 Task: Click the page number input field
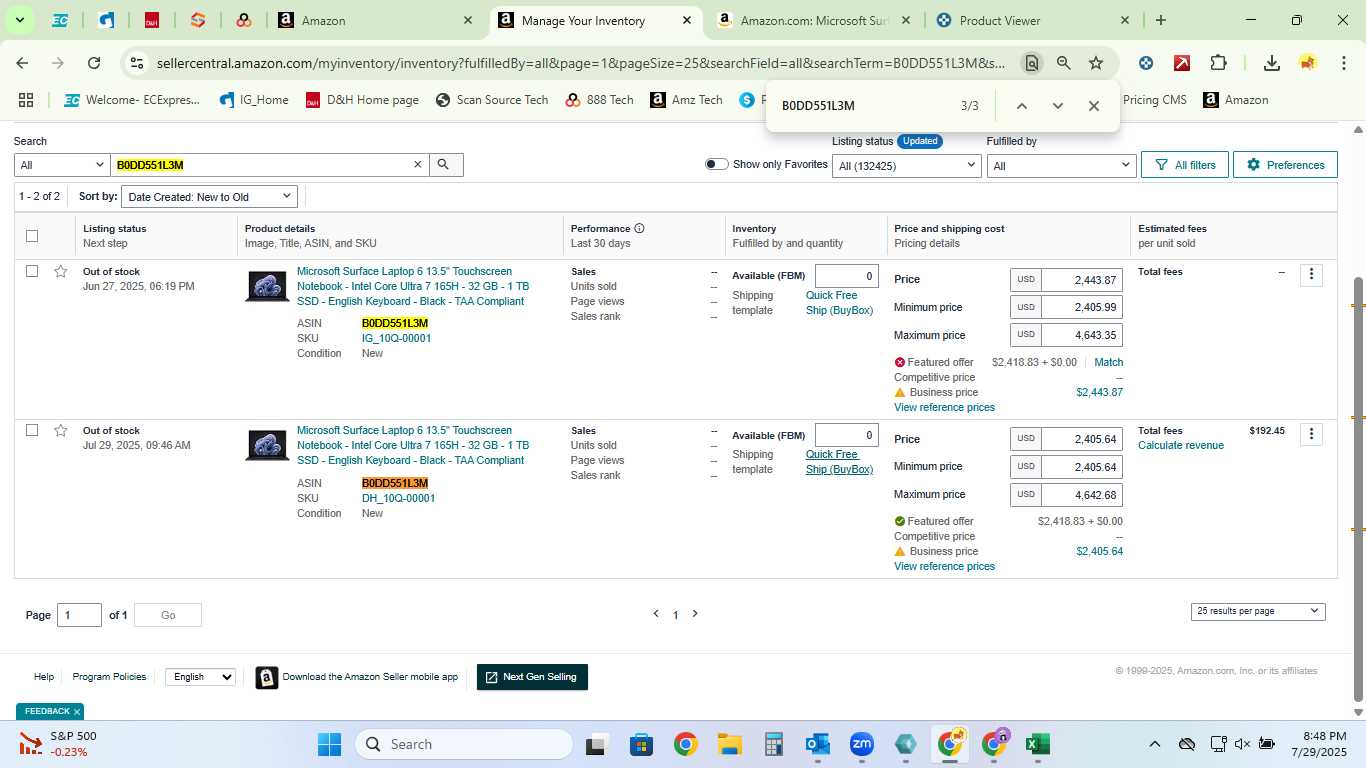79,615
